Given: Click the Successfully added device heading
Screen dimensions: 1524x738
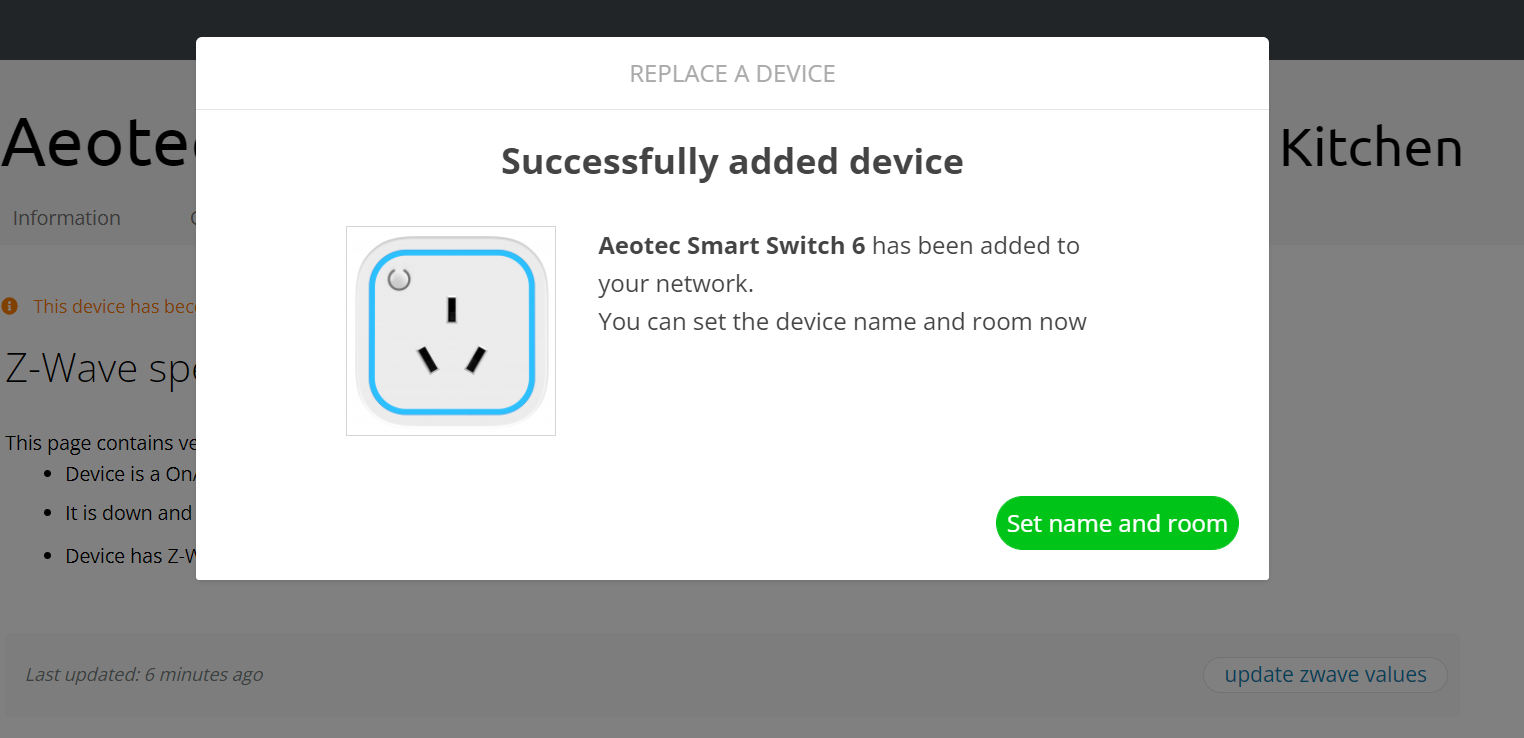Looking at the screenshot, I should point(732,162).
